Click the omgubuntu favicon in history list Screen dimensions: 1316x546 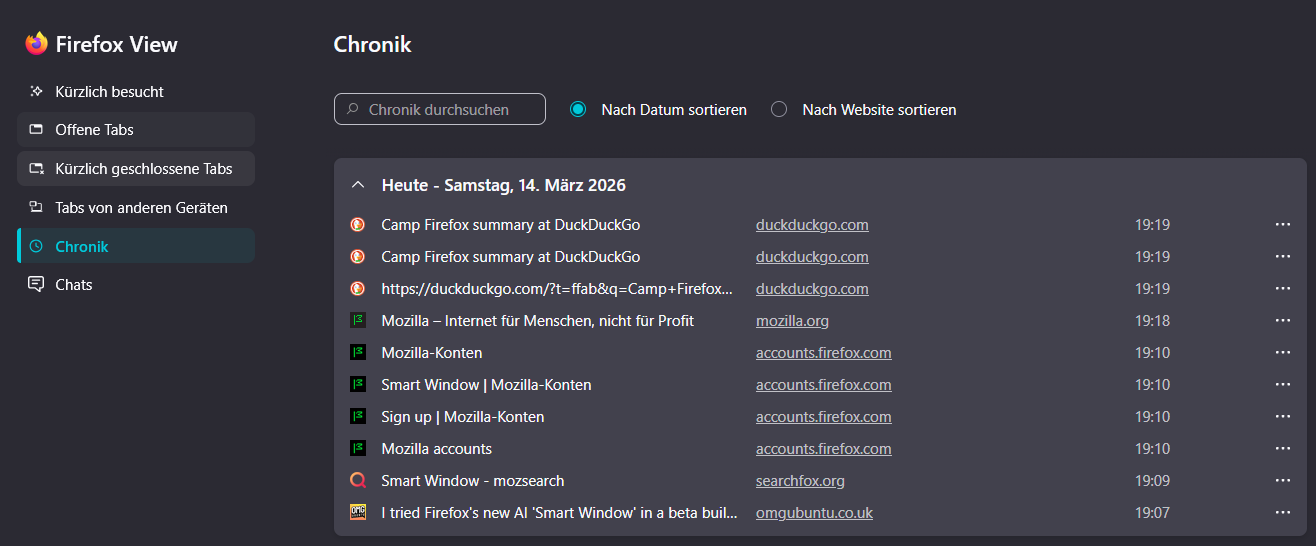tap(358, 513)
